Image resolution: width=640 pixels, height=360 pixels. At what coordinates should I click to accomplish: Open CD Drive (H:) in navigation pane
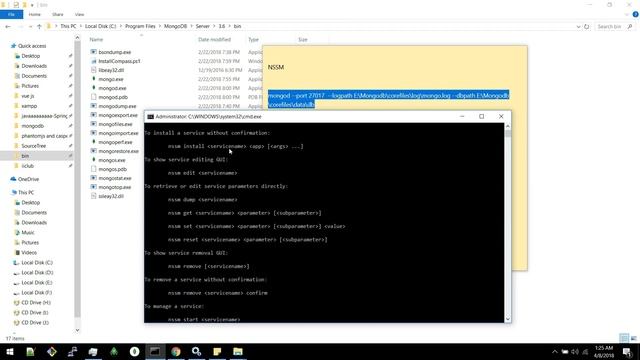click(x=36, y=302)
